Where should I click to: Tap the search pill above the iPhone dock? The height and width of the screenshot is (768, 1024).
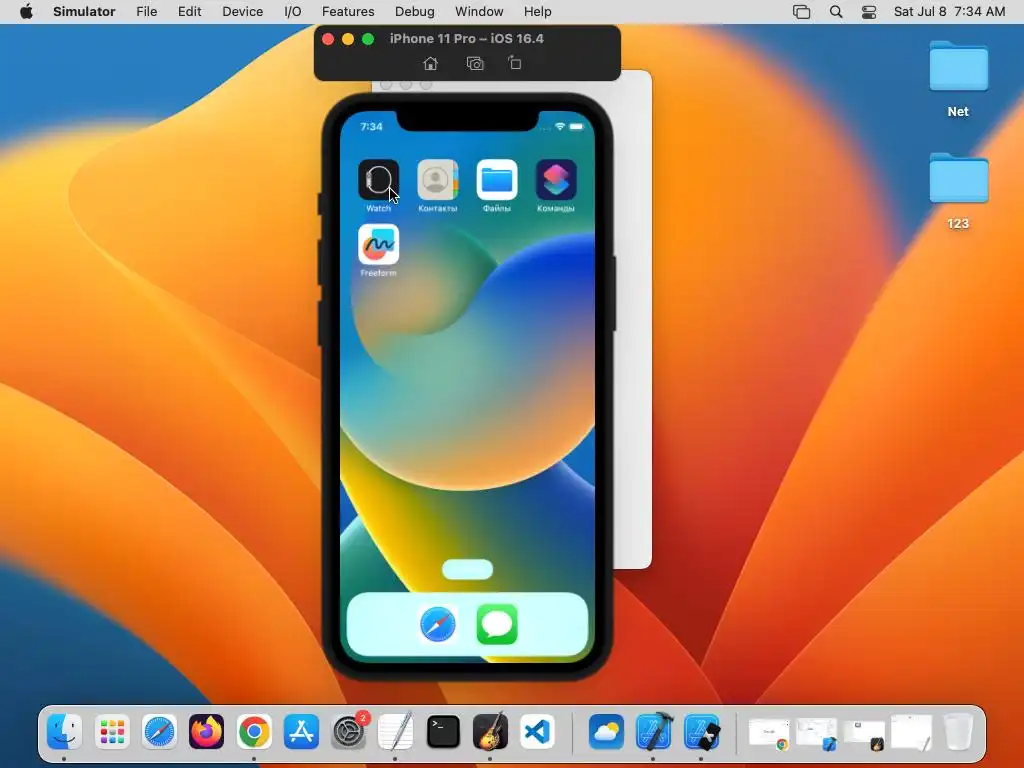point(468,569)
